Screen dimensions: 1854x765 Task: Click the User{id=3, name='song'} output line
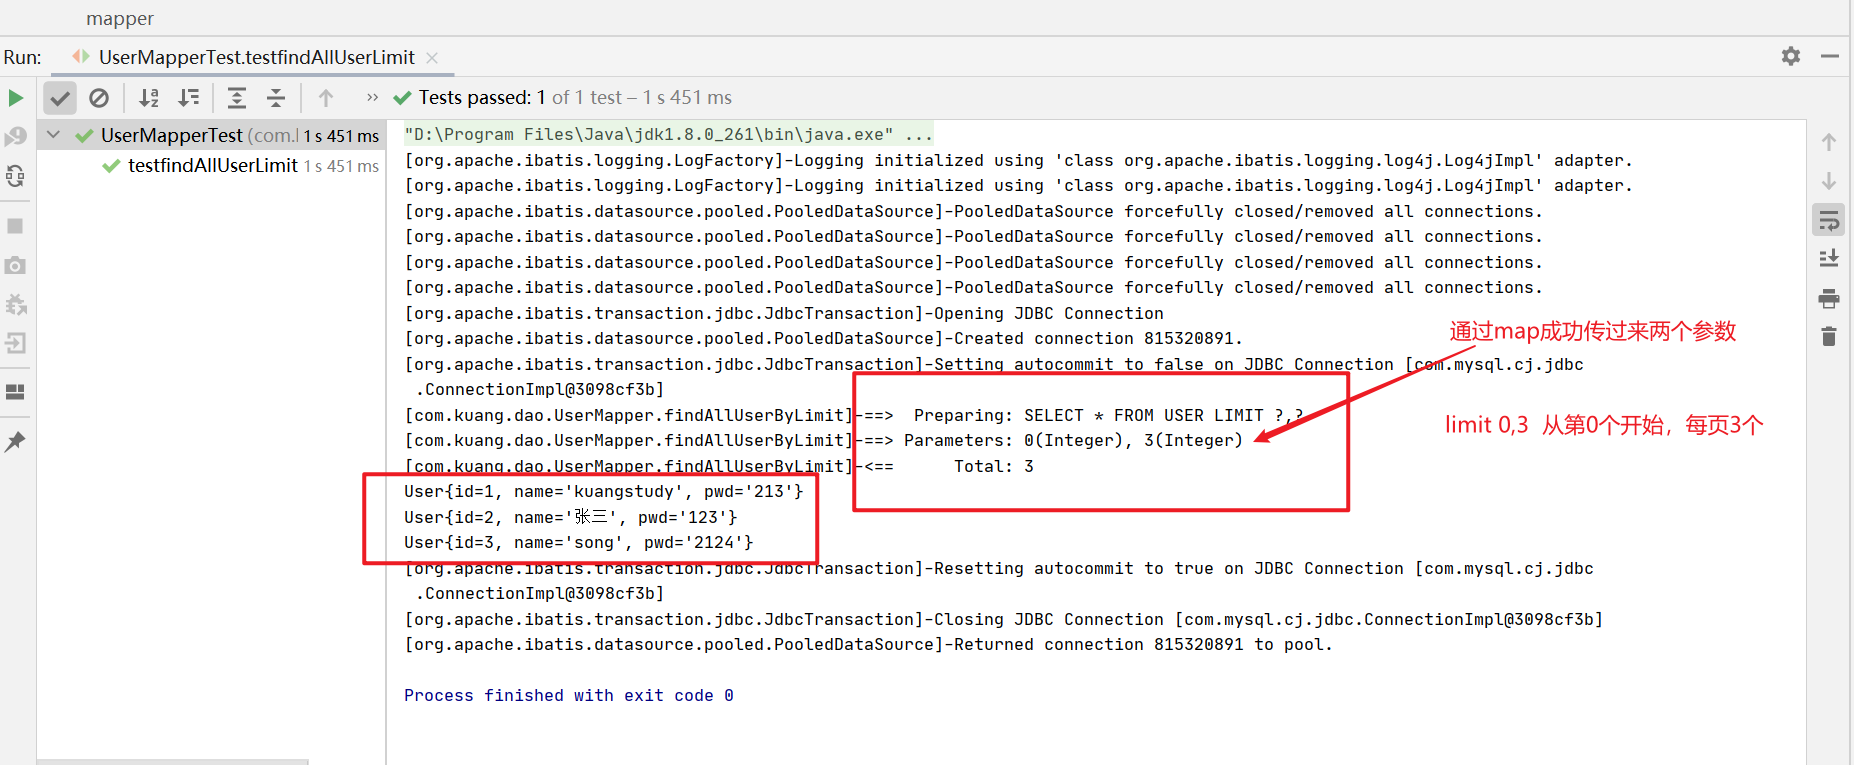[579, 542]
